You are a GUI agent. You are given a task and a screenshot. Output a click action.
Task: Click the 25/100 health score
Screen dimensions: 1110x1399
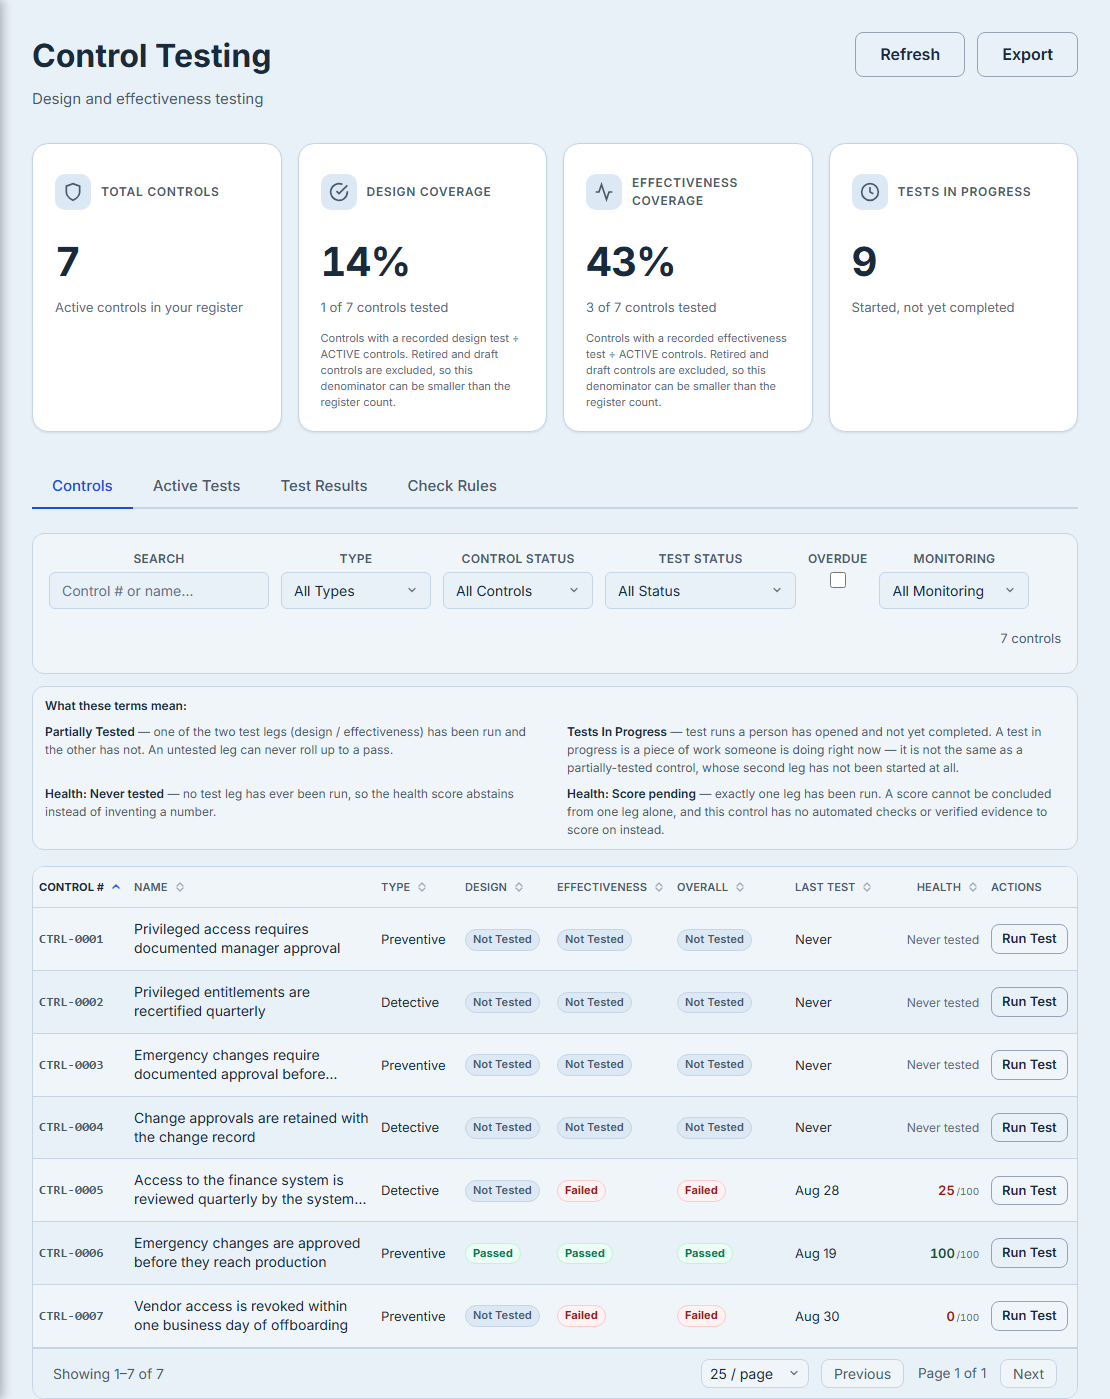point(958,1190)
